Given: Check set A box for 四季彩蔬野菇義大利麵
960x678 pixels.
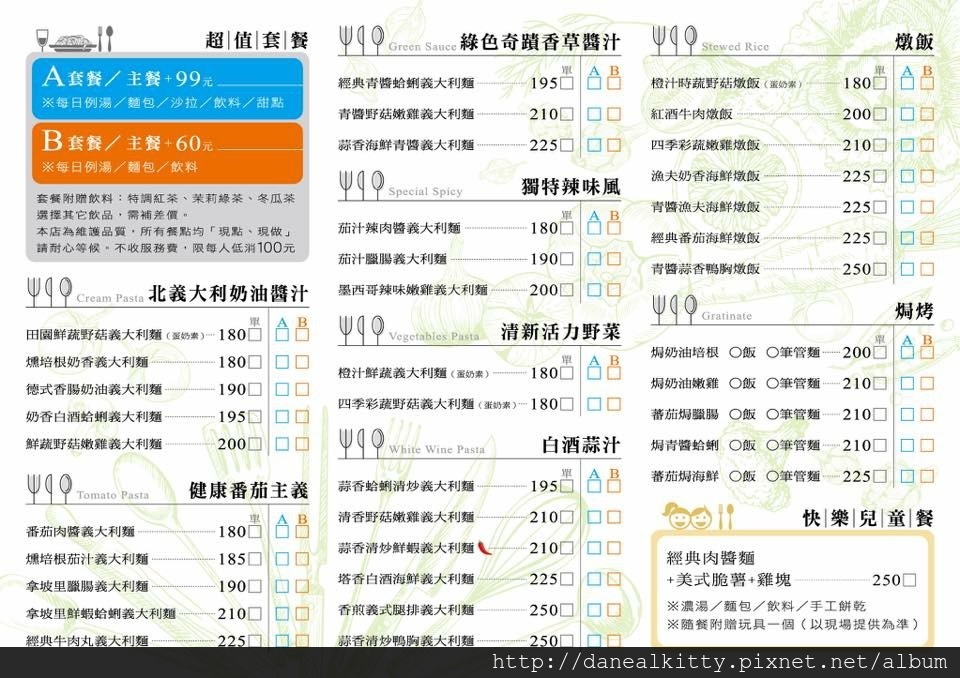Looking at the screenshot, I should (x=594, y=404).
